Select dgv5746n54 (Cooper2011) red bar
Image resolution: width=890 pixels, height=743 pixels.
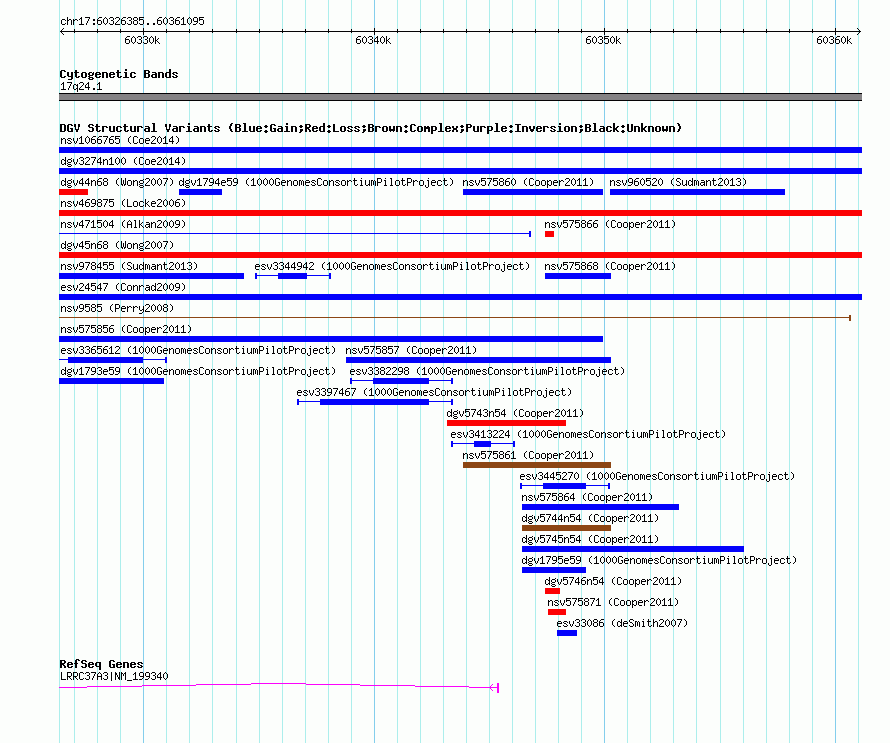(x=552, y=591)
